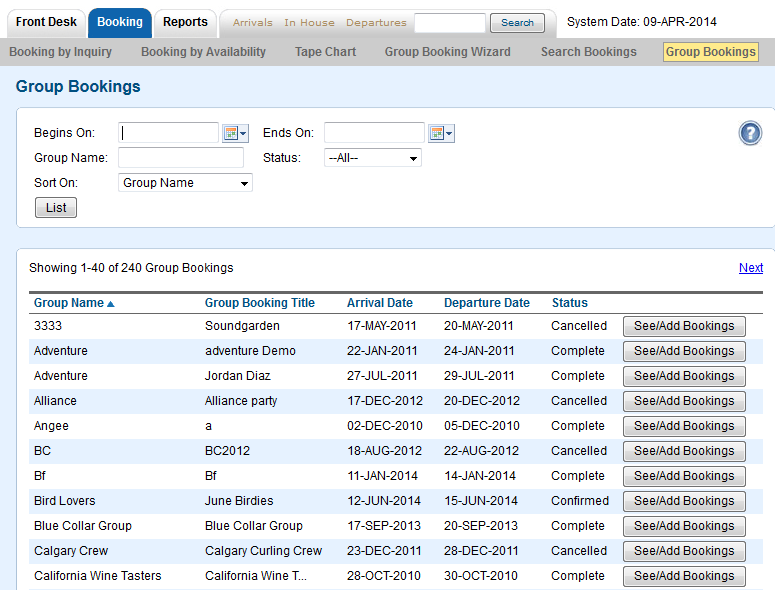
Task: Sort by Arrival Date column header
Action: click(380, 303)
